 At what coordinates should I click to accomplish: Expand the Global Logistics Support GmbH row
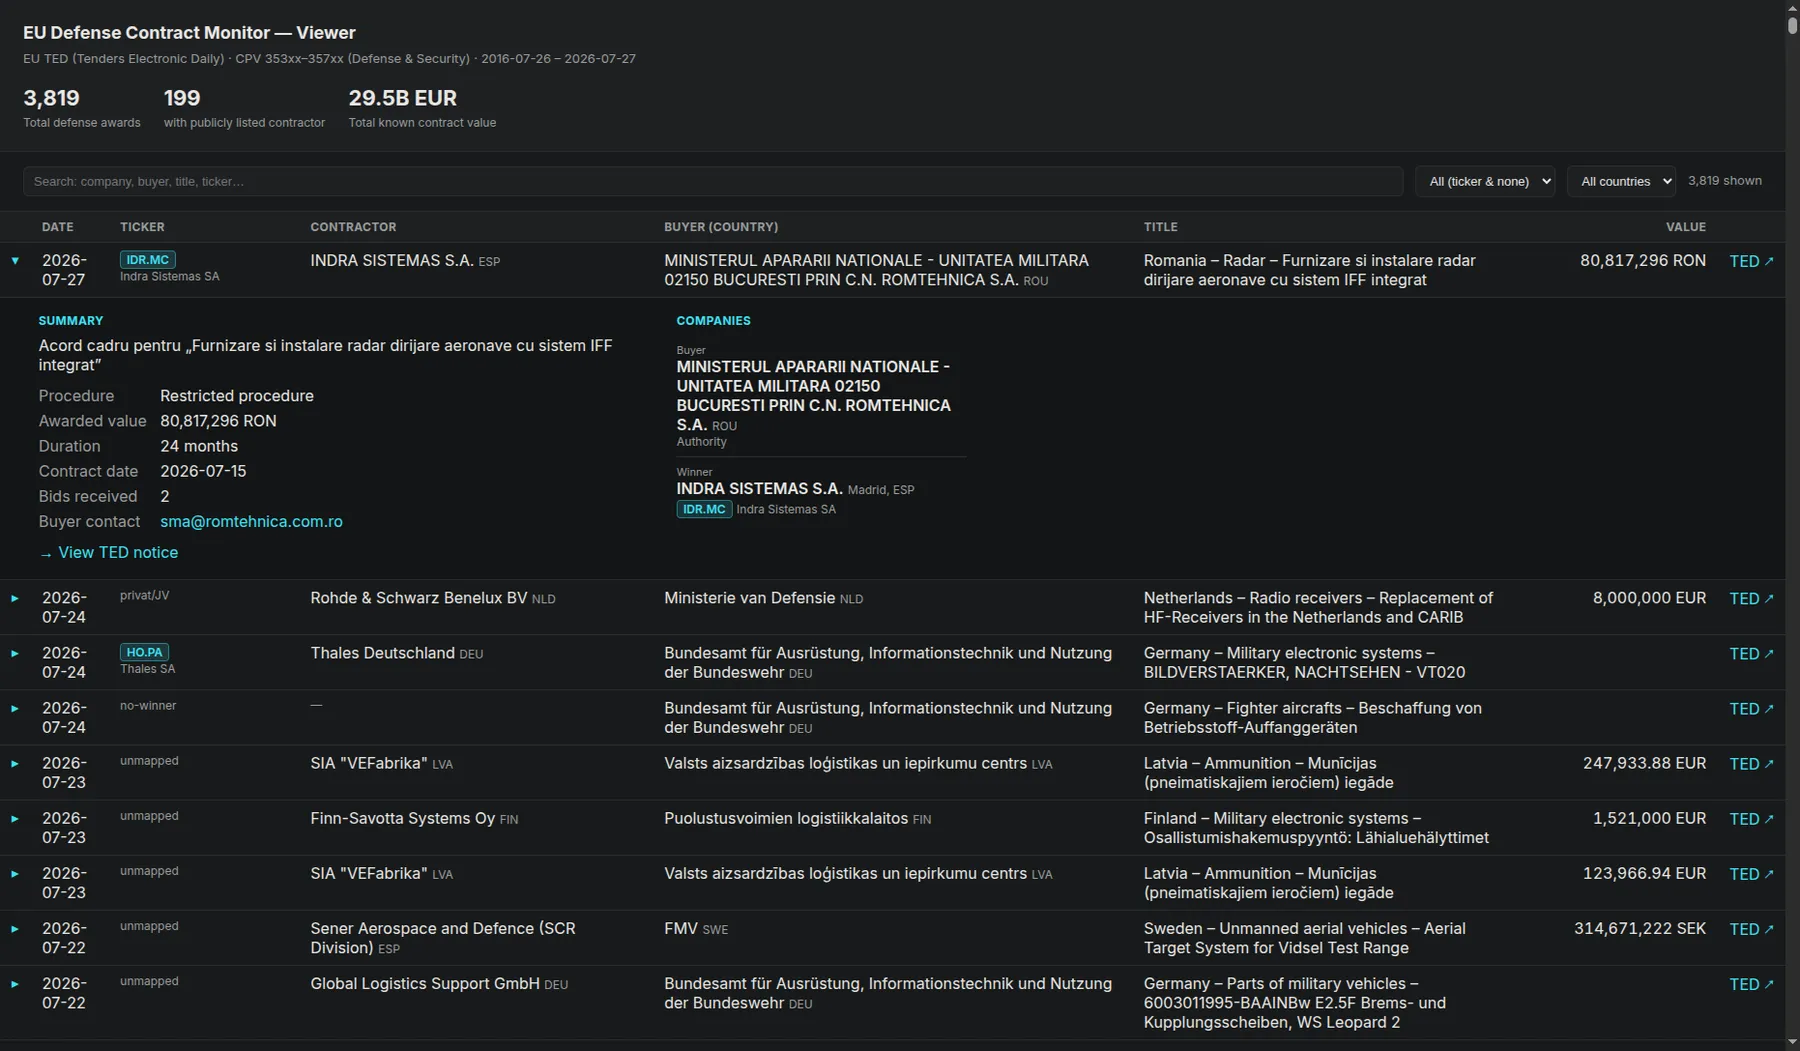pos(15,983)
